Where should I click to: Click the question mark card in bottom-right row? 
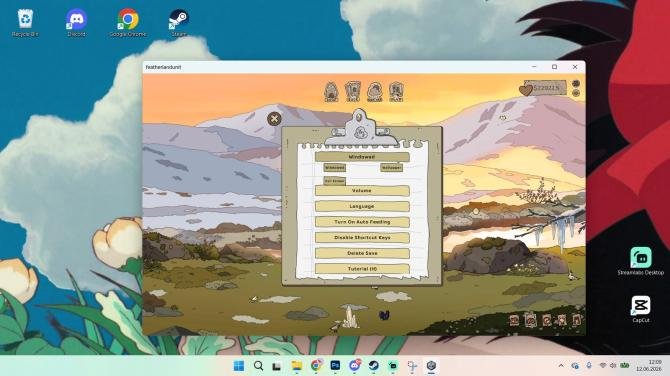pos(547,320)
